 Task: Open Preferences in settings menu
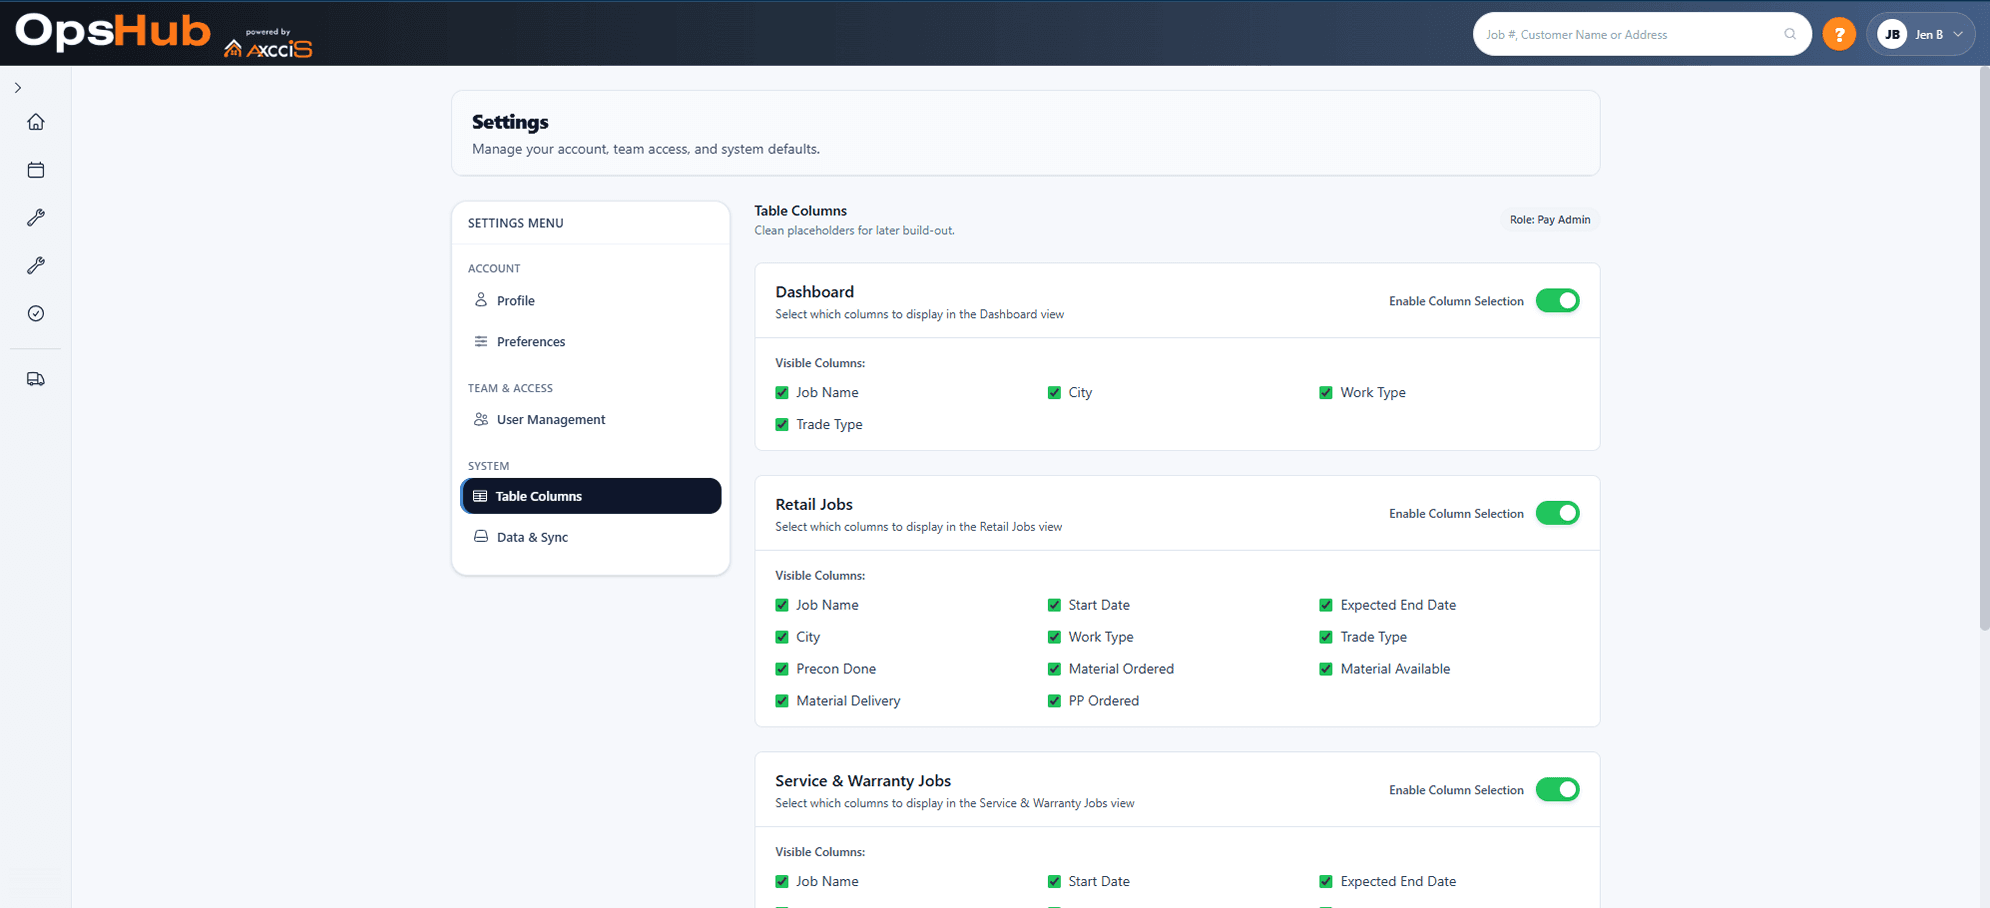coord(530,342)
